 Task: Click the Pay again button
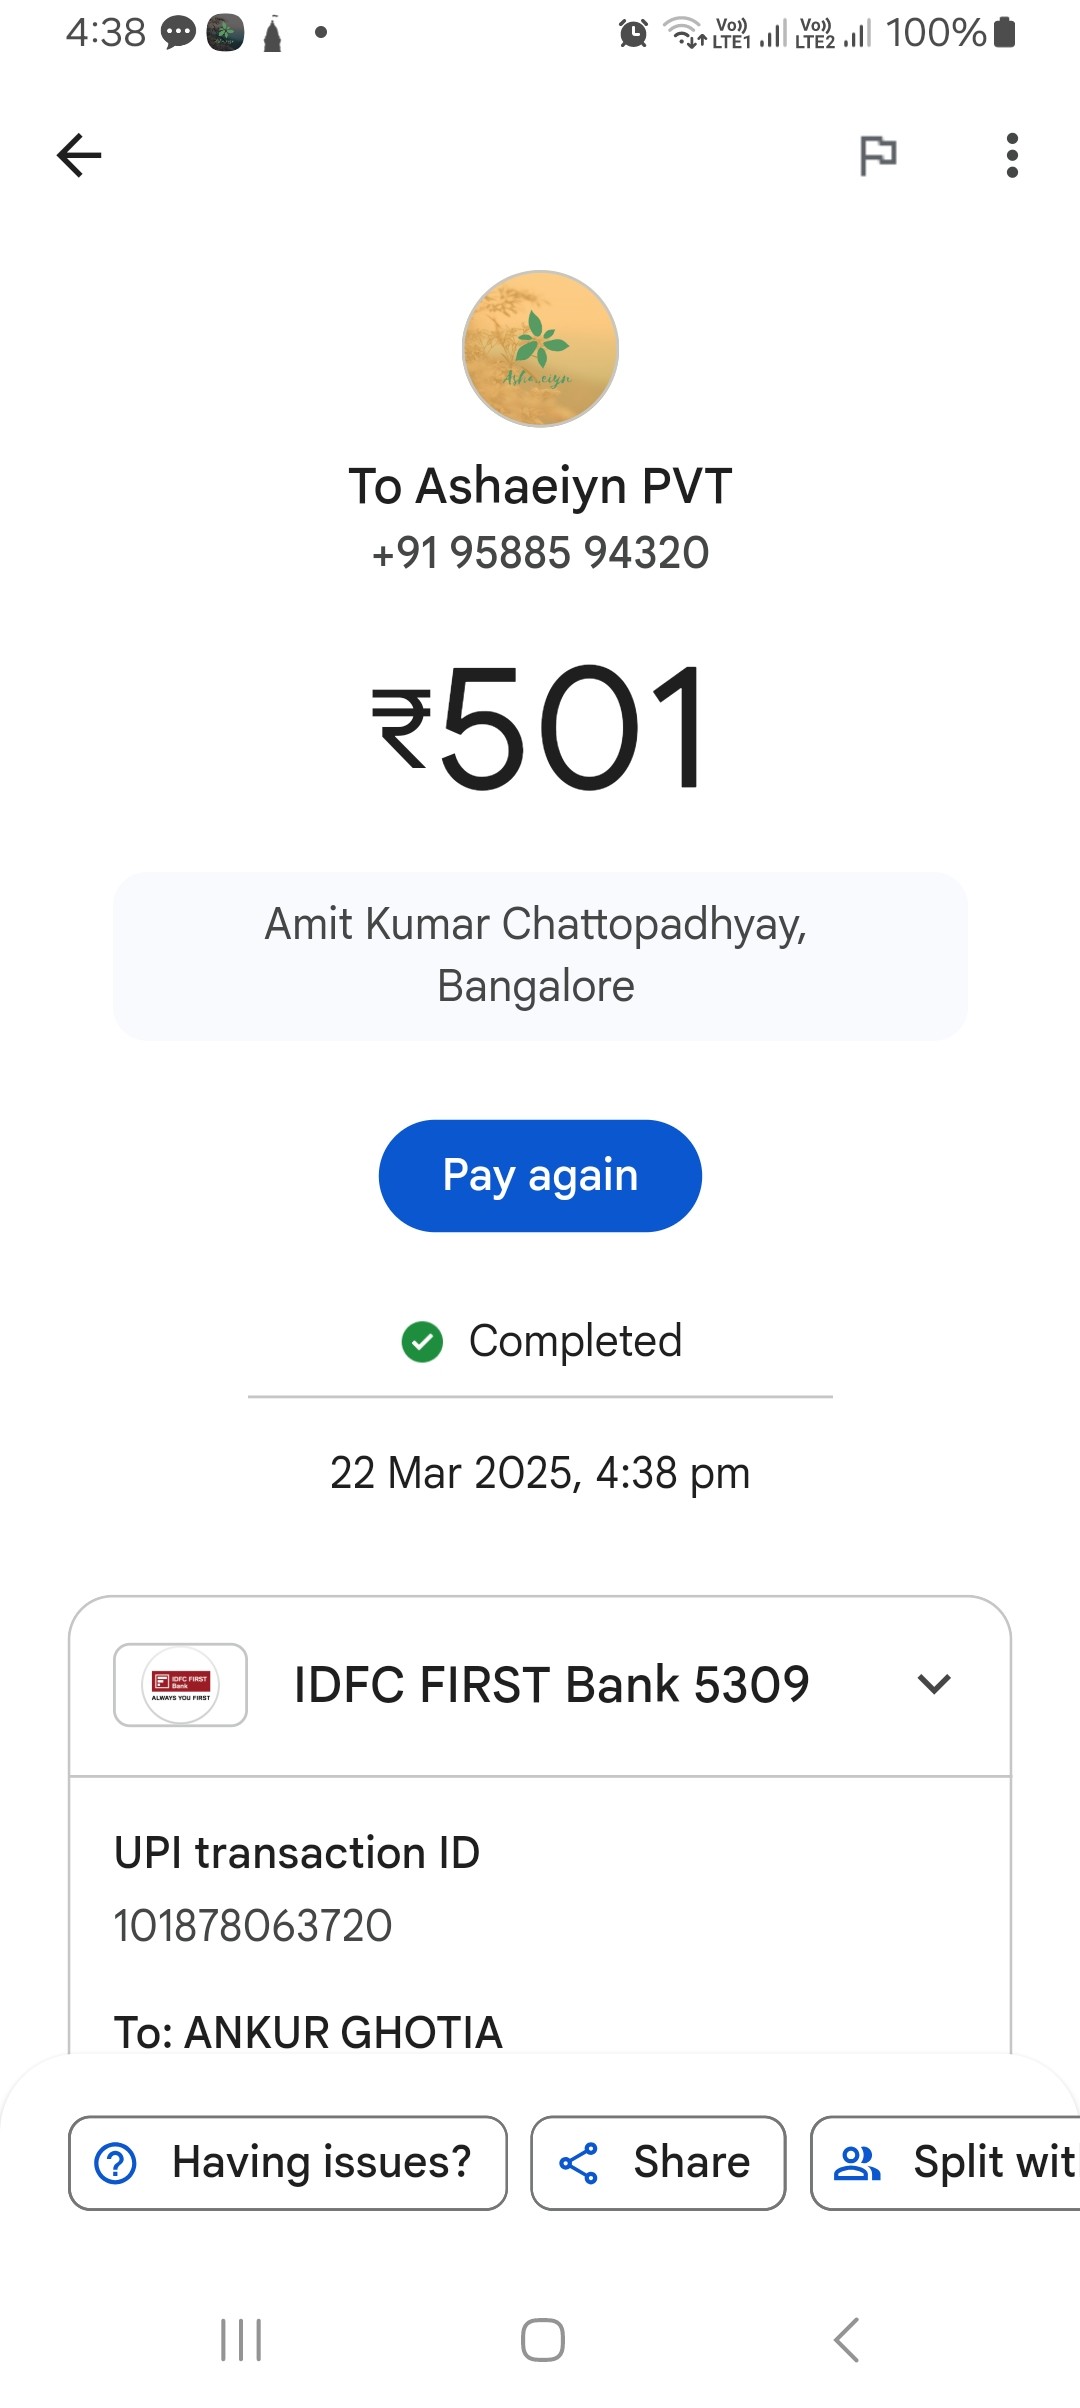[x=540, y=1175]
